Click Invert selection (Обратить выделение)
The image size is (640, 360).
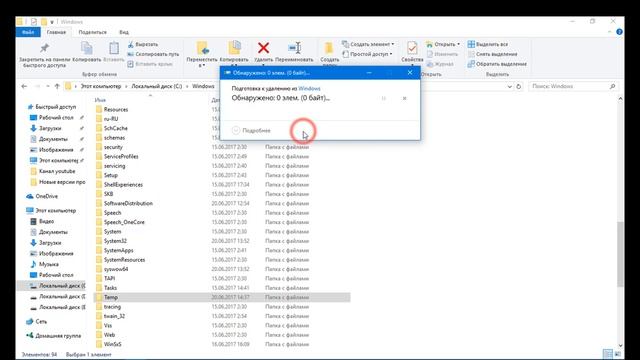point(497,64)
